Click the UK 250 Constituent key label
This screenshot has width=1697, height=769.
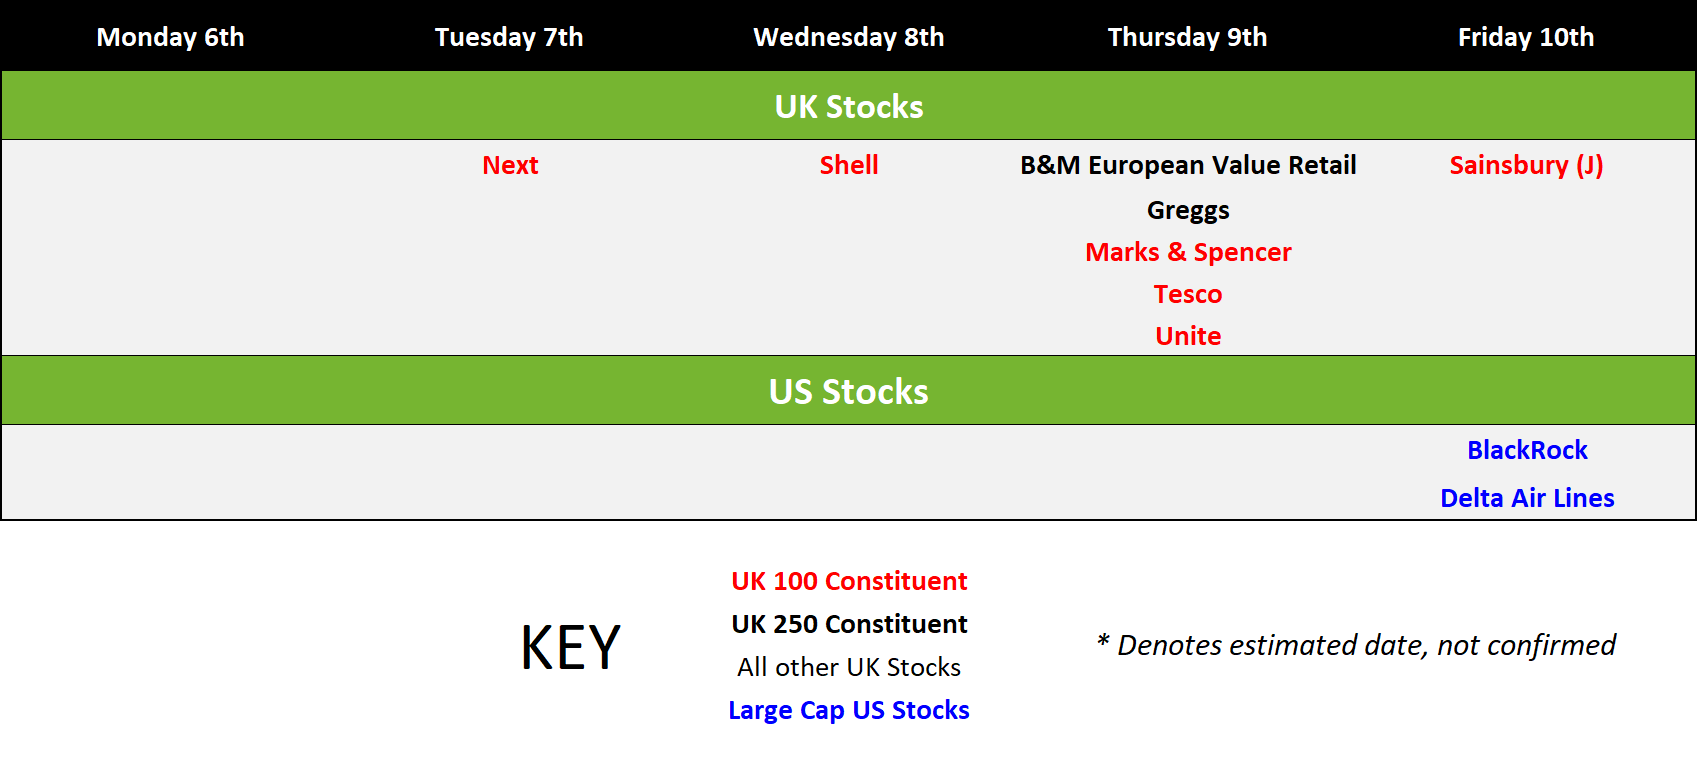point(849,624)
